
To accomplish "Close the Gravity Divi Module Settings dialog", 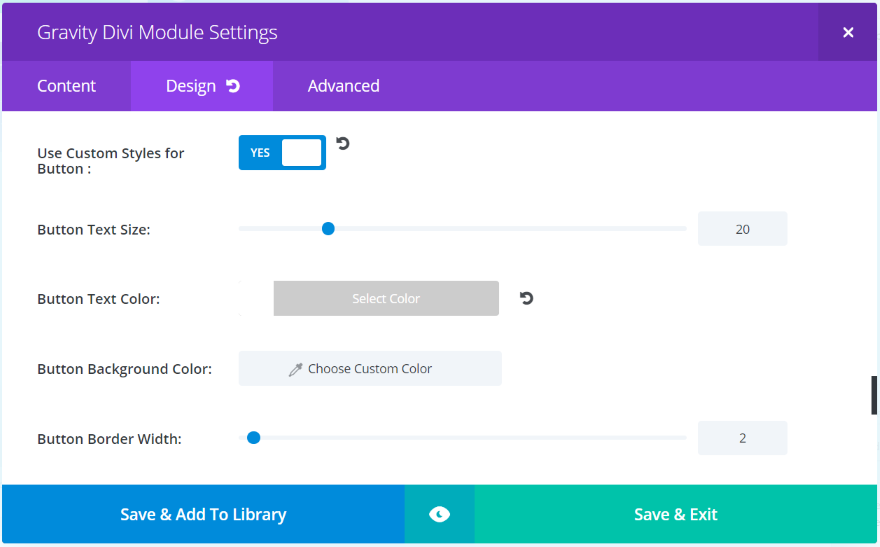I will coord(848,32).
